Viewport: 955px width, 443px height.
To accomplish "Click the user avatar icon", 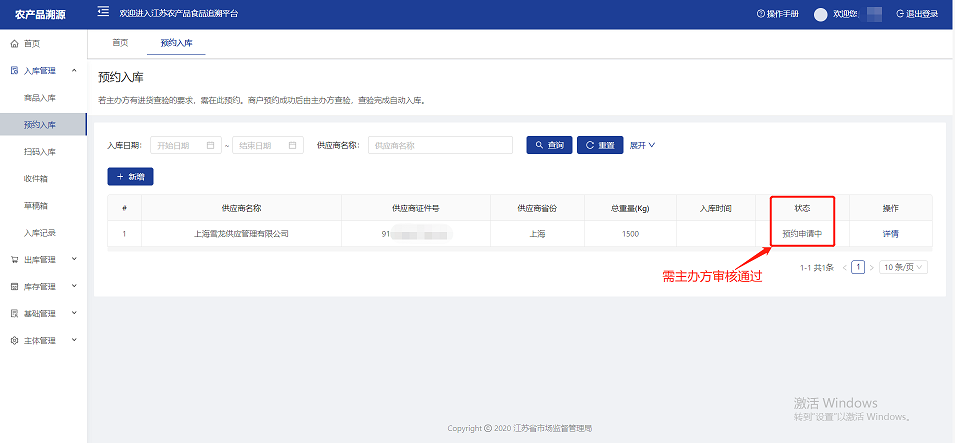I will (821, 14).
